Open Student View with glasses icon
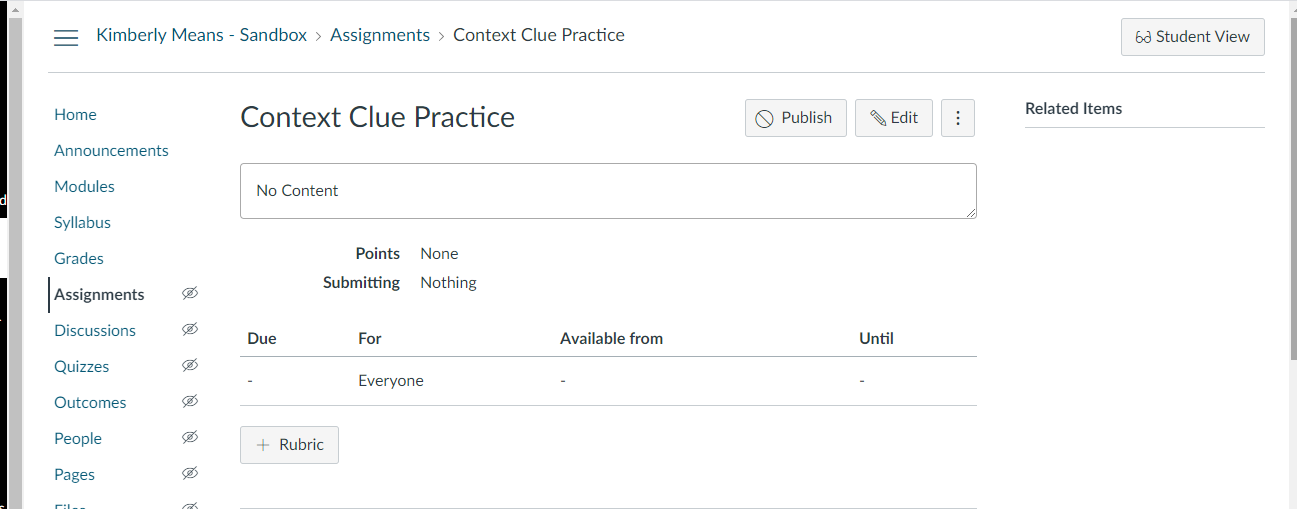1297x509 pixels. (x=1193, y=37)
